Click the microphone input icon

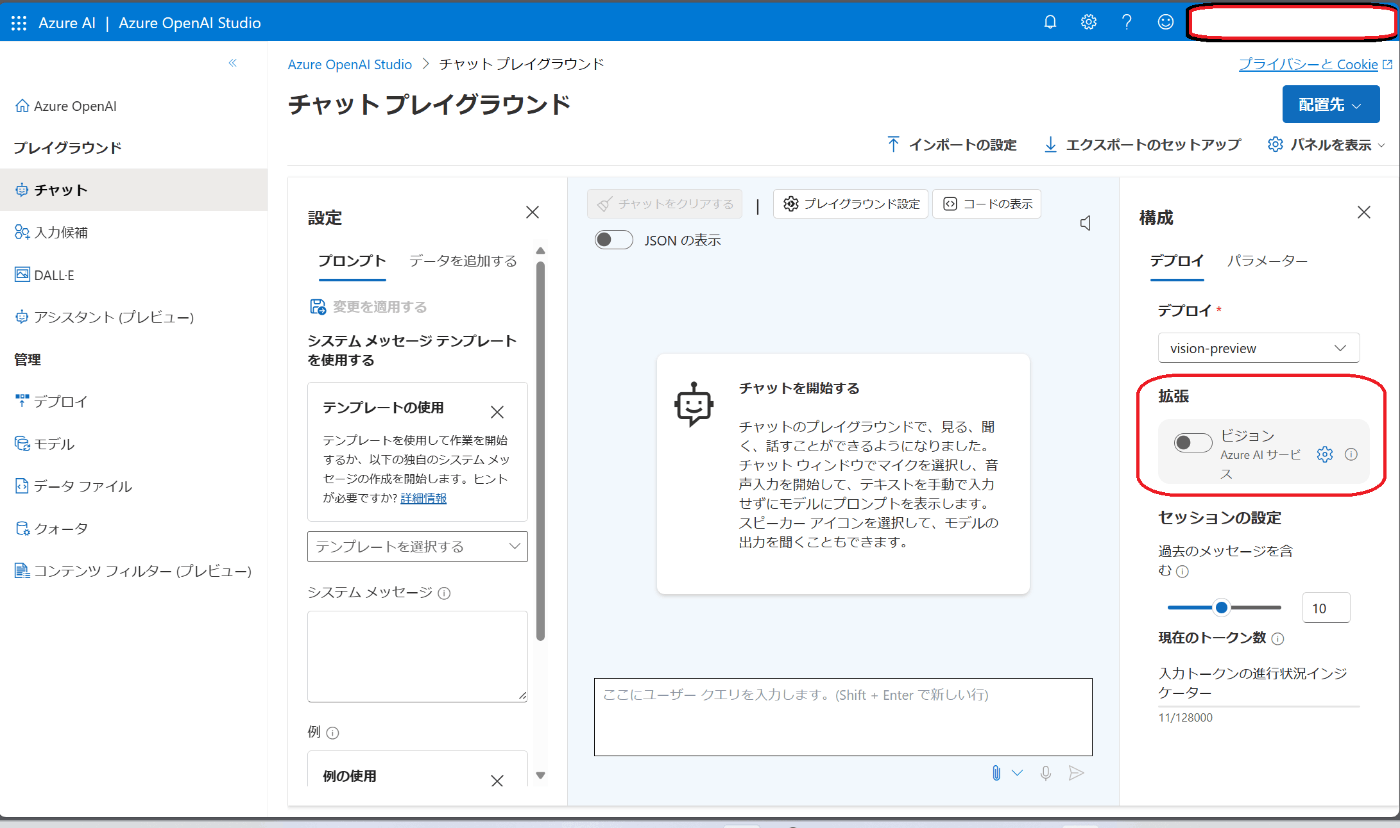[1046, 773]
